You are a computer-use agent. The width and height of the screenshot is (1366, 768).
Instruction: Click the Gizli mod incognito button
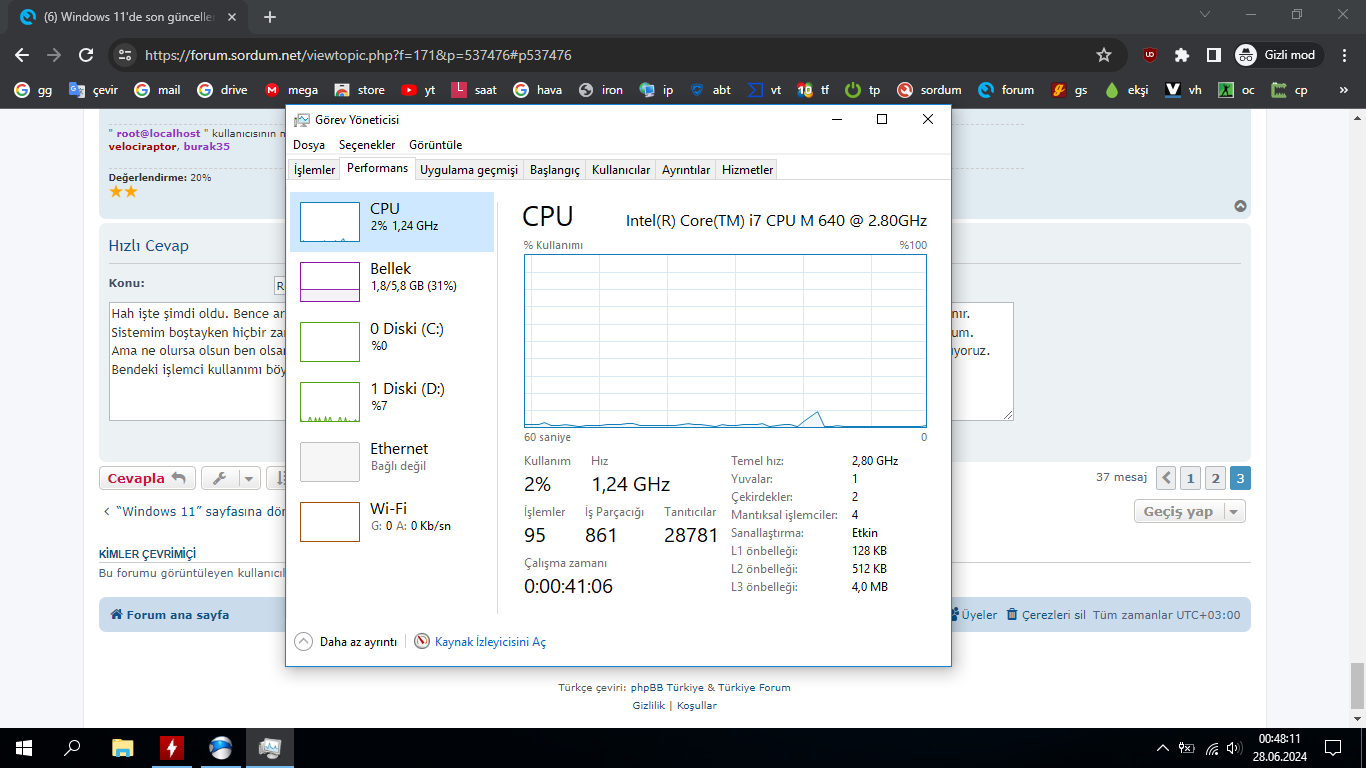pos(1279,55)
